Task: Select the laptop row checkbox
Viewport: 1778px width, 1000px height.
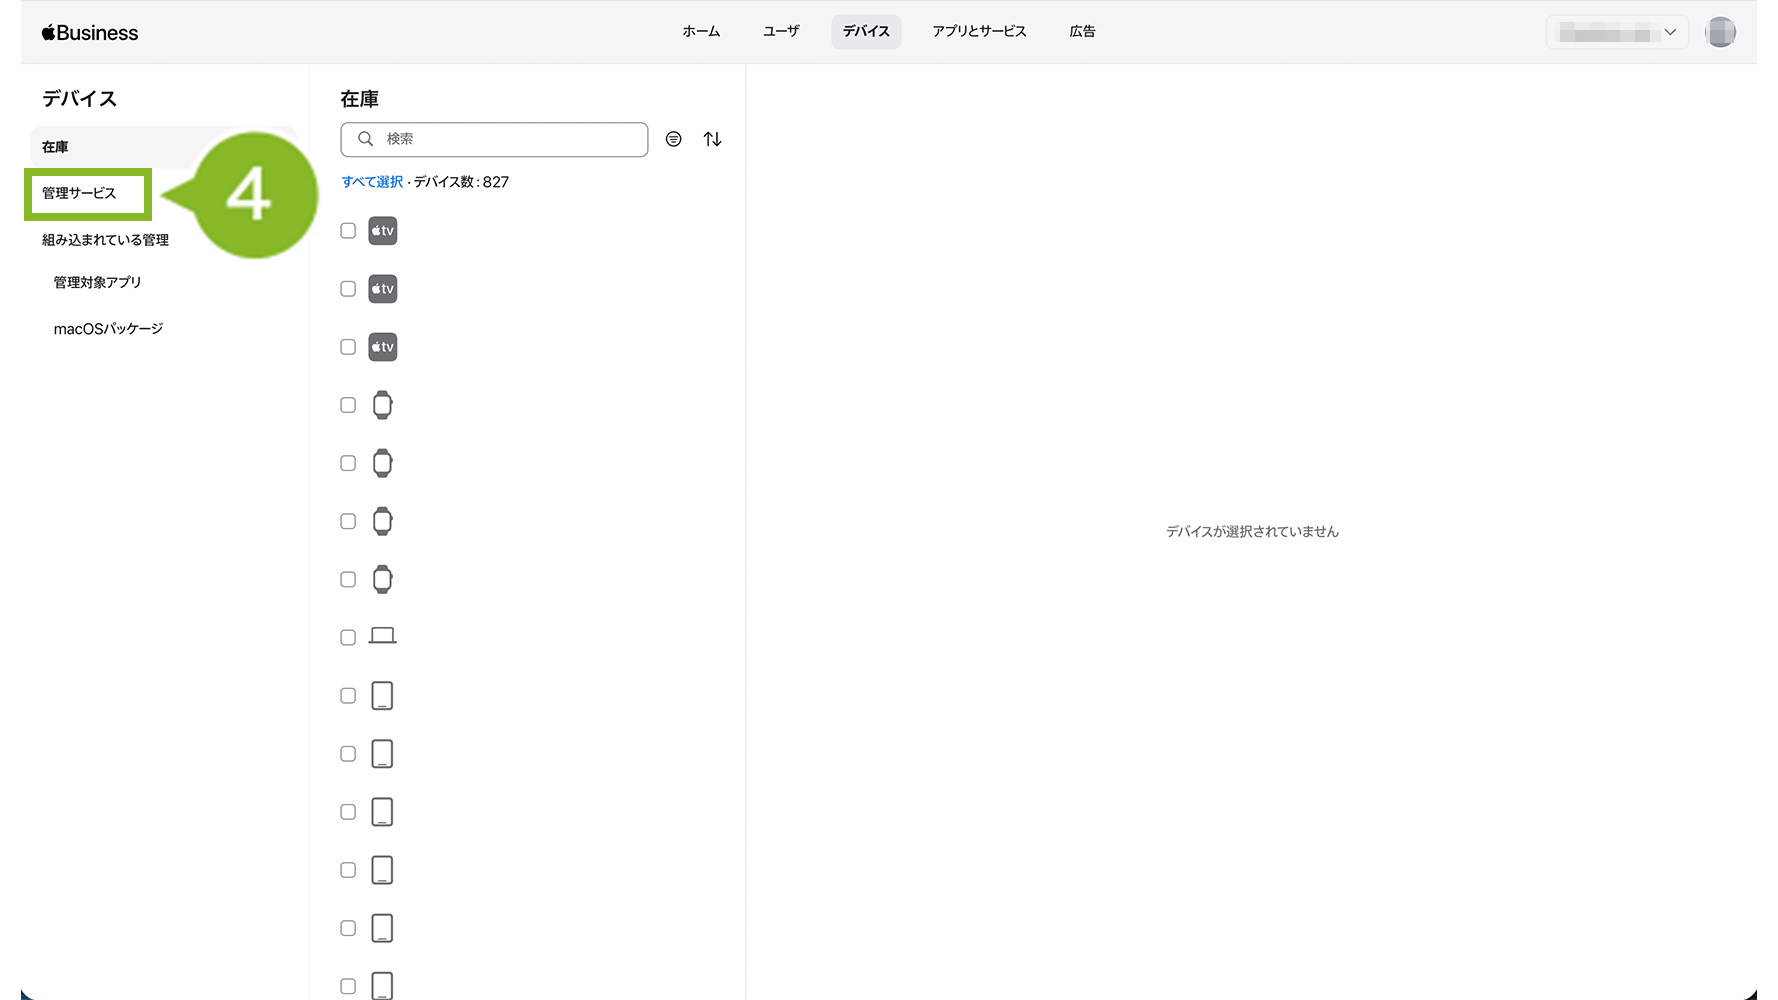Action: 348,637
